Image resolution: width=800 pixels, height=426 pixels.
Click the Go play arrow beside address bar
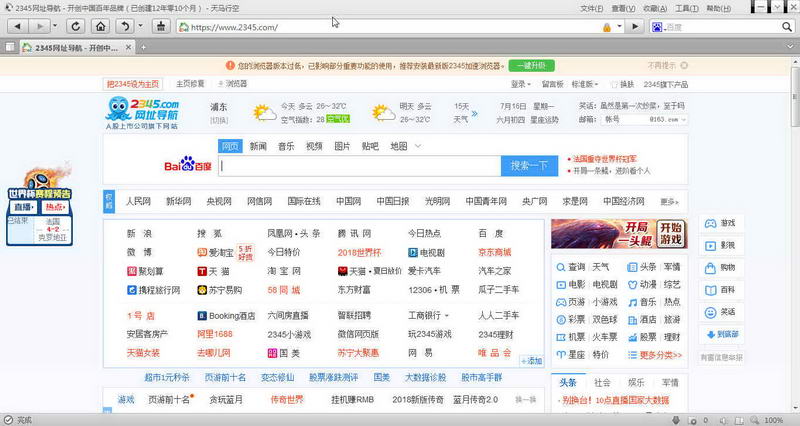[635, 27]
